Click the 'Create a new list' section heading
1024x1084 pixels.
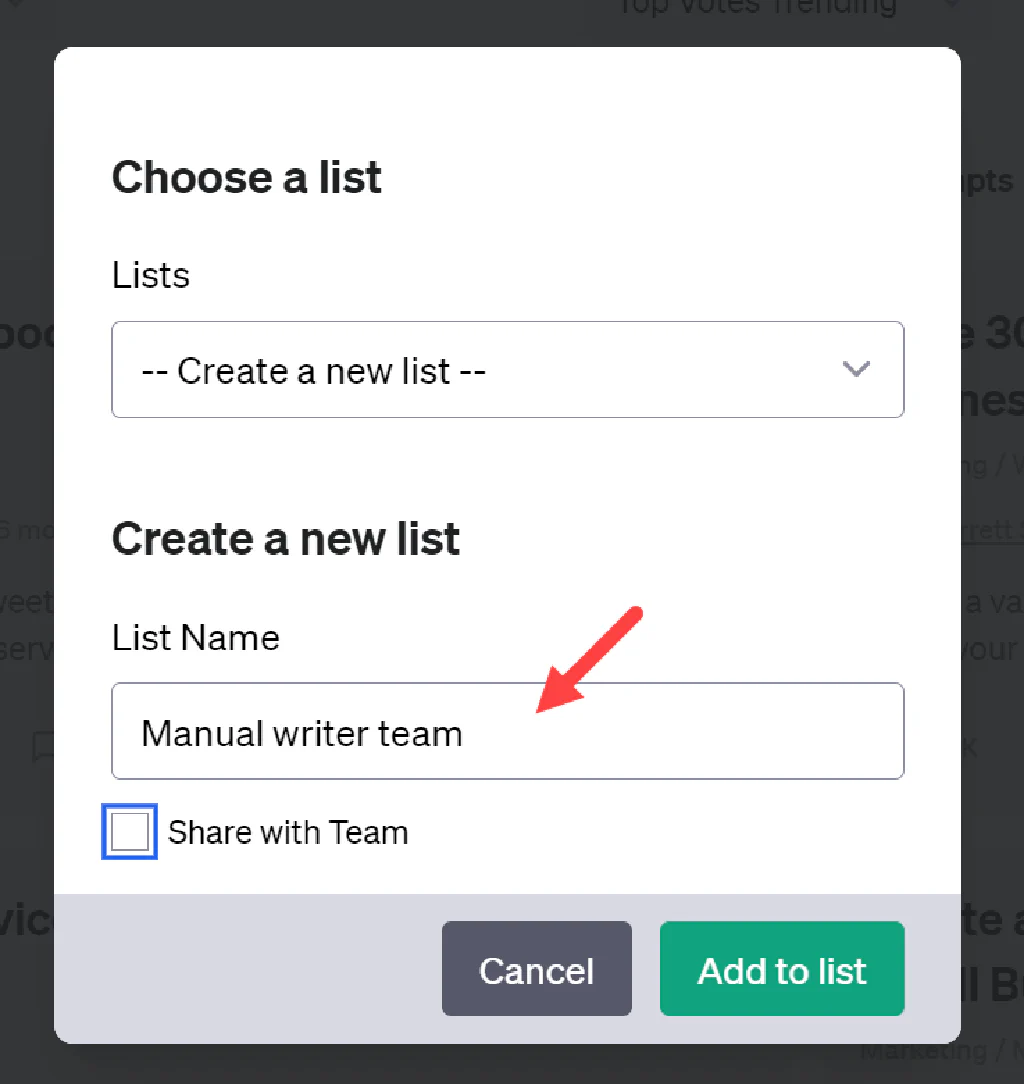tap(286, 539)
